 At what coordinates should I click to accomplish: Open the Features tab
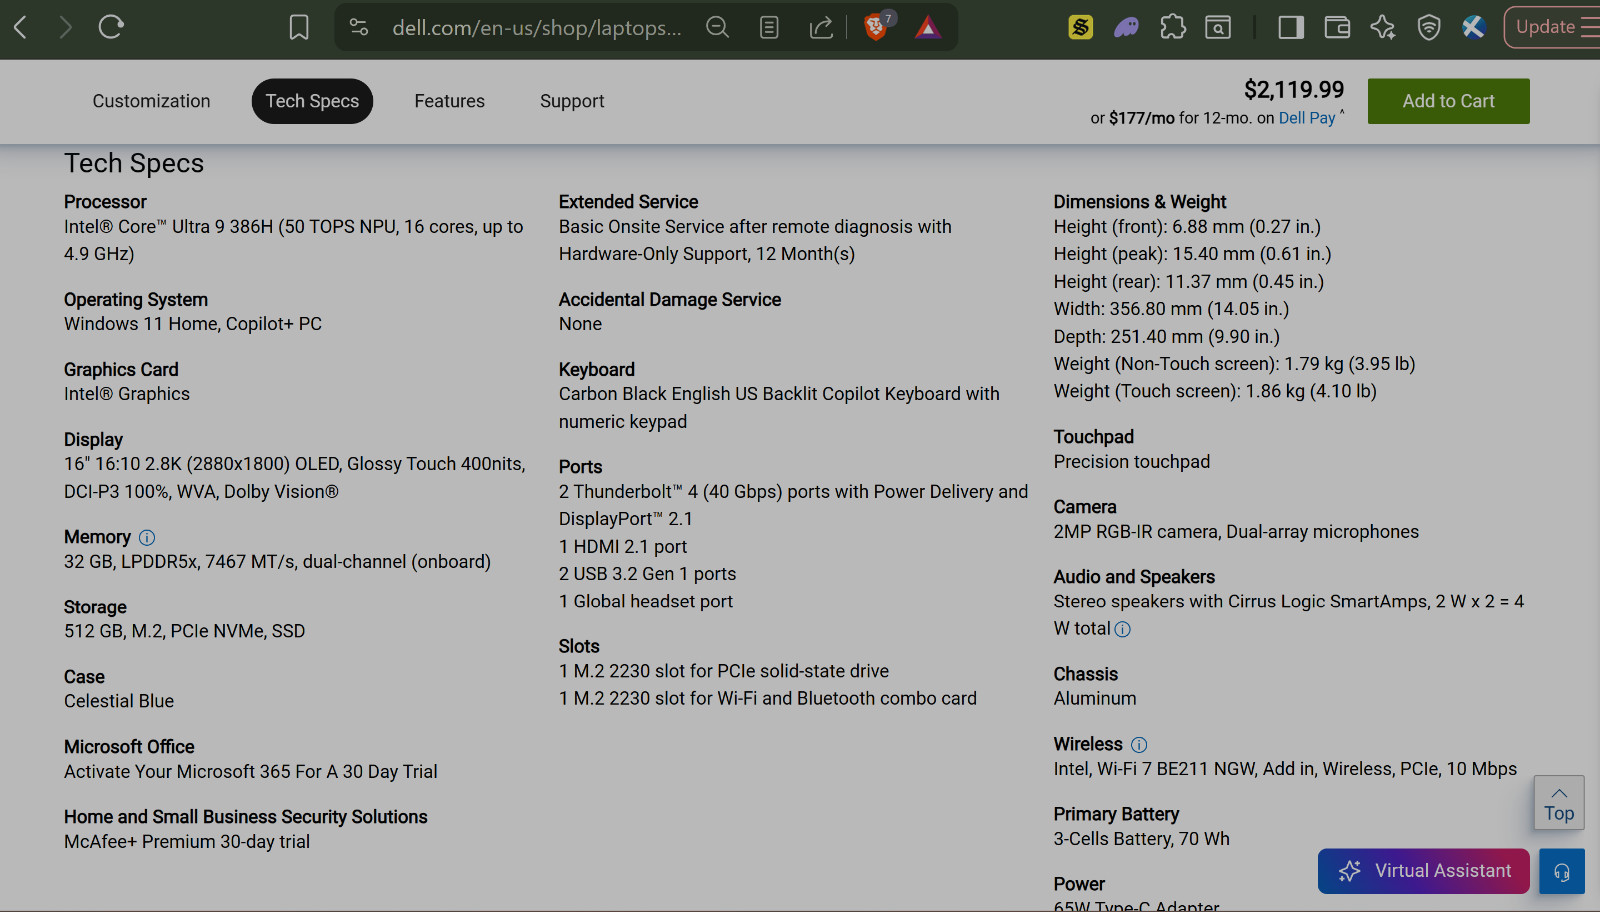450,101
